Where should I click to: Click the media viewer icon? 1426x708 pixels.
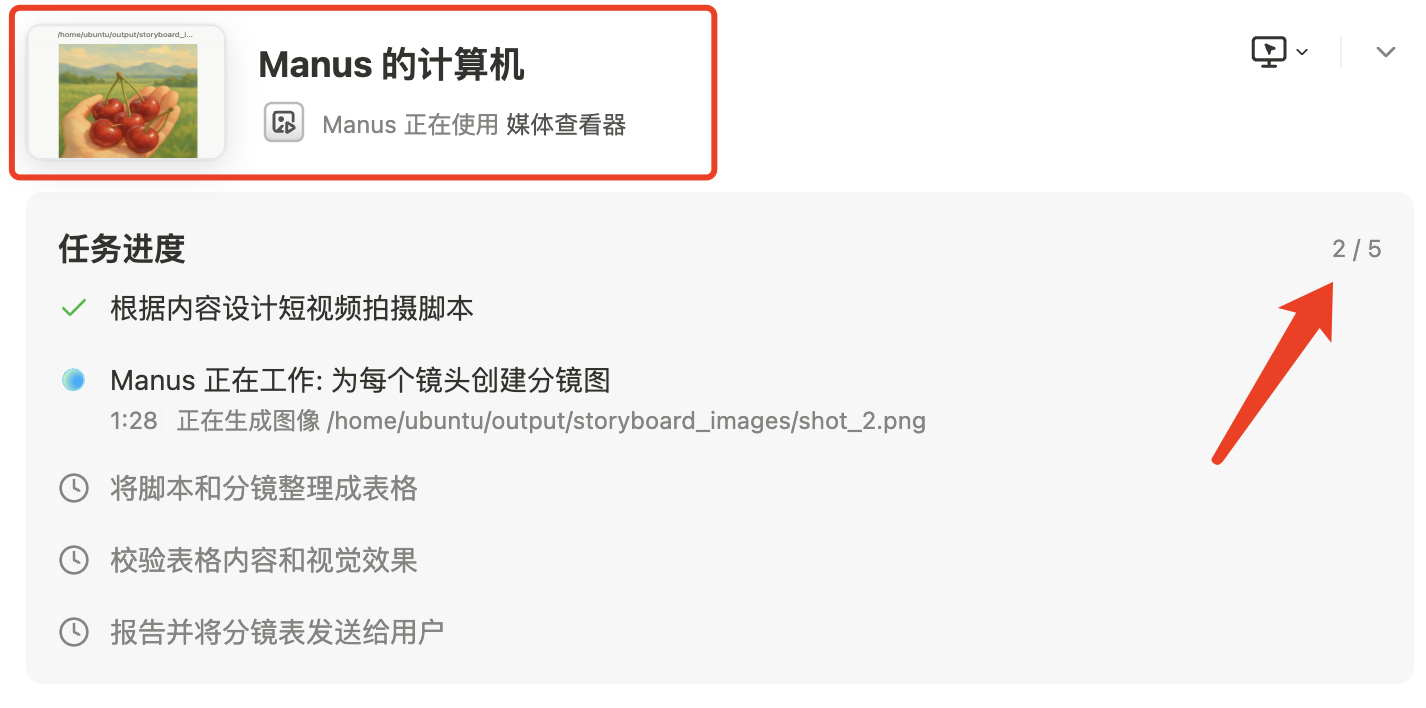point(284,122)
